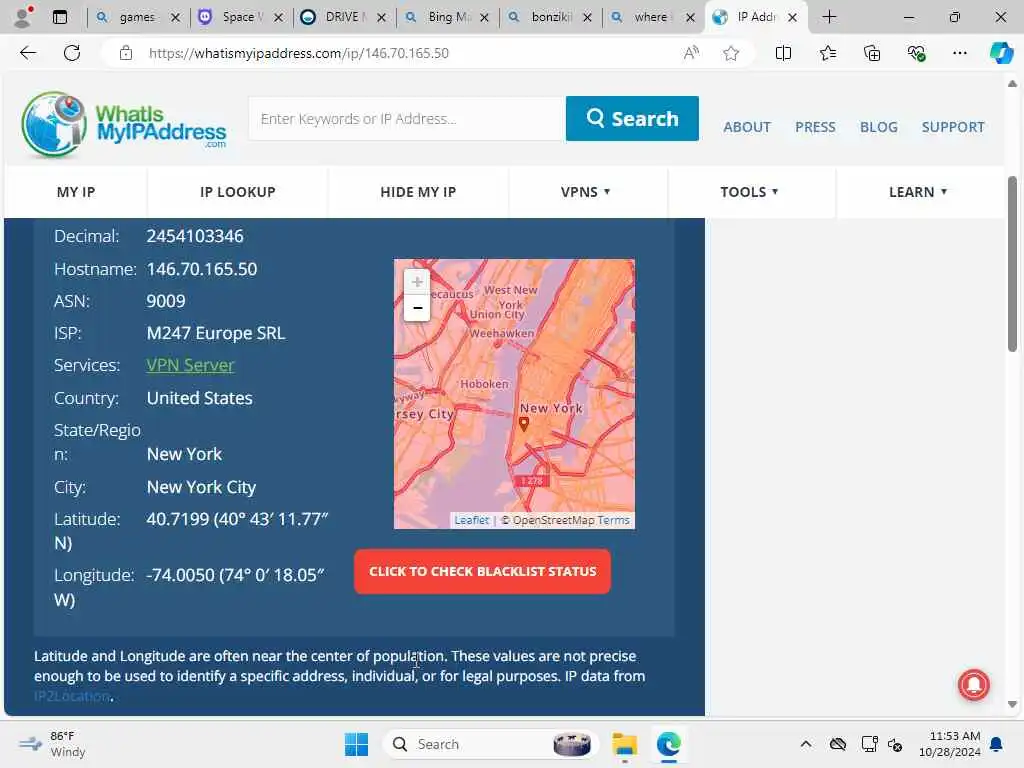
Task: Open the PRESS link
Action: pos(815,127)
